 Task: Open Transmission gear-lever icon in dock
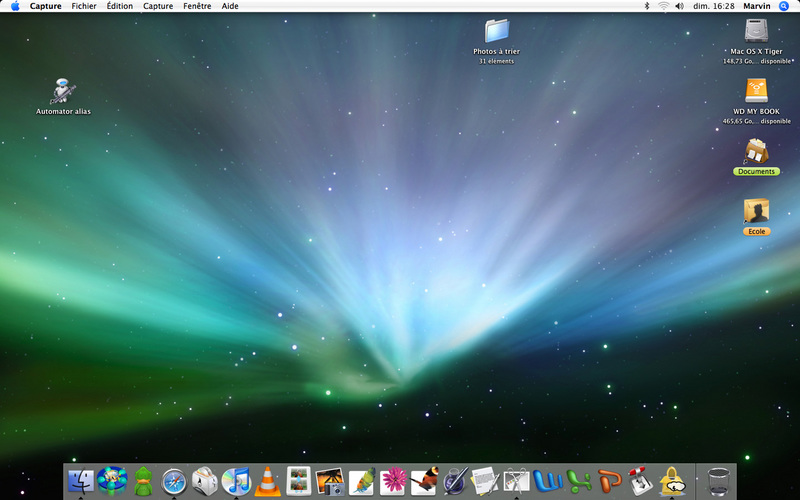tap(640, 481)
